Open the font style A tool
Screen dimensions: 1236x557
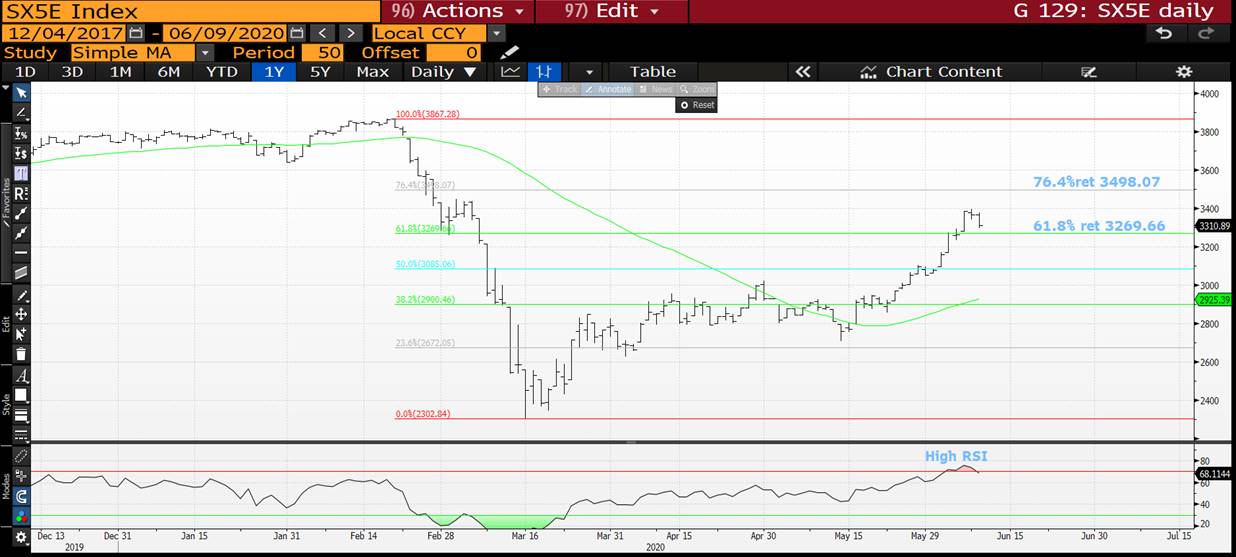[x=21, y=376]
